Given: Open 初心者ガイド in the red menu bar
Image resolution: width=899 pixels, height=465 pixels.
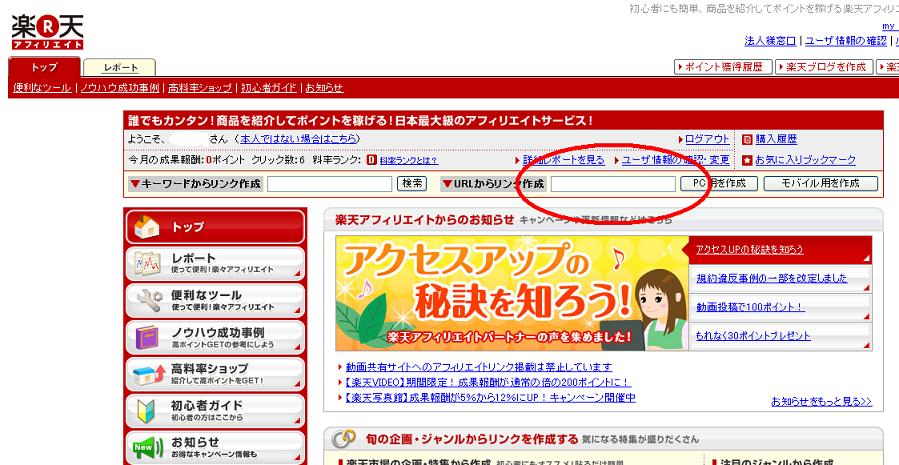Looking at the screenshot, I should pos(268,88).
